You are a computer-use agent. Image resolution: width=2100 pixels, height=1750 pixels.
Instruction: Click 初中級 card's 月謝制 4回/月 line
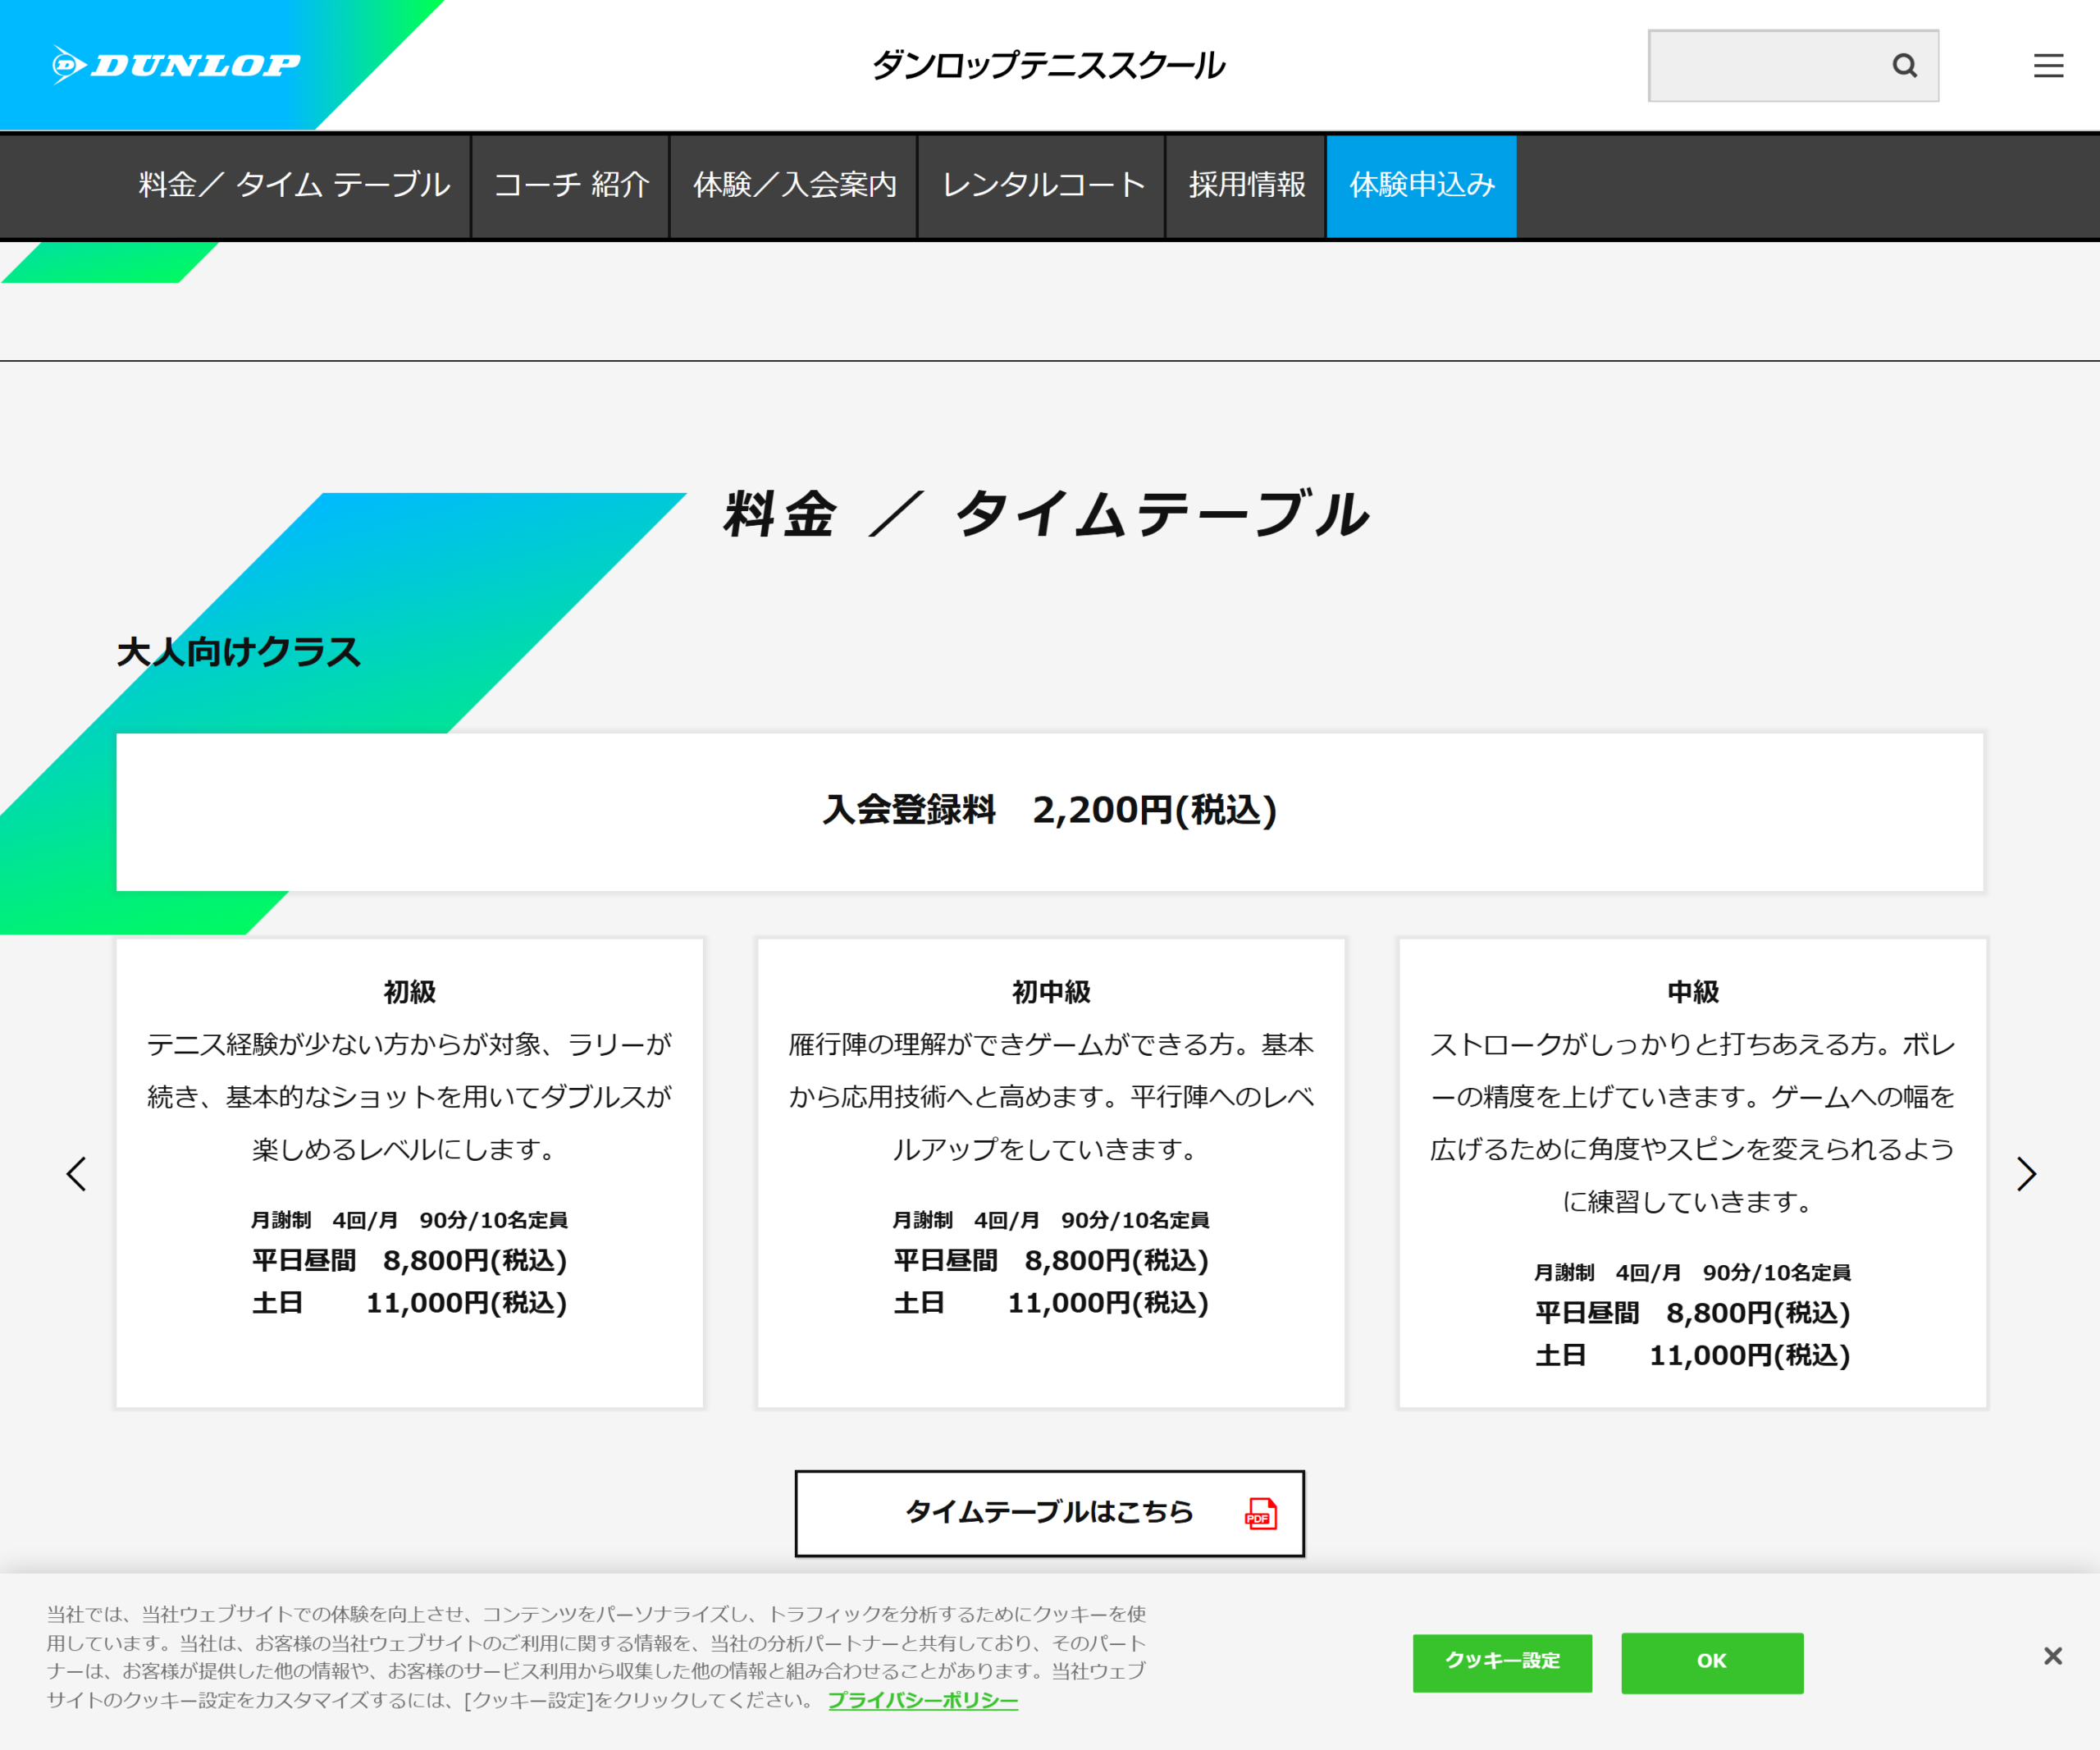[x=1050, y=1220]
